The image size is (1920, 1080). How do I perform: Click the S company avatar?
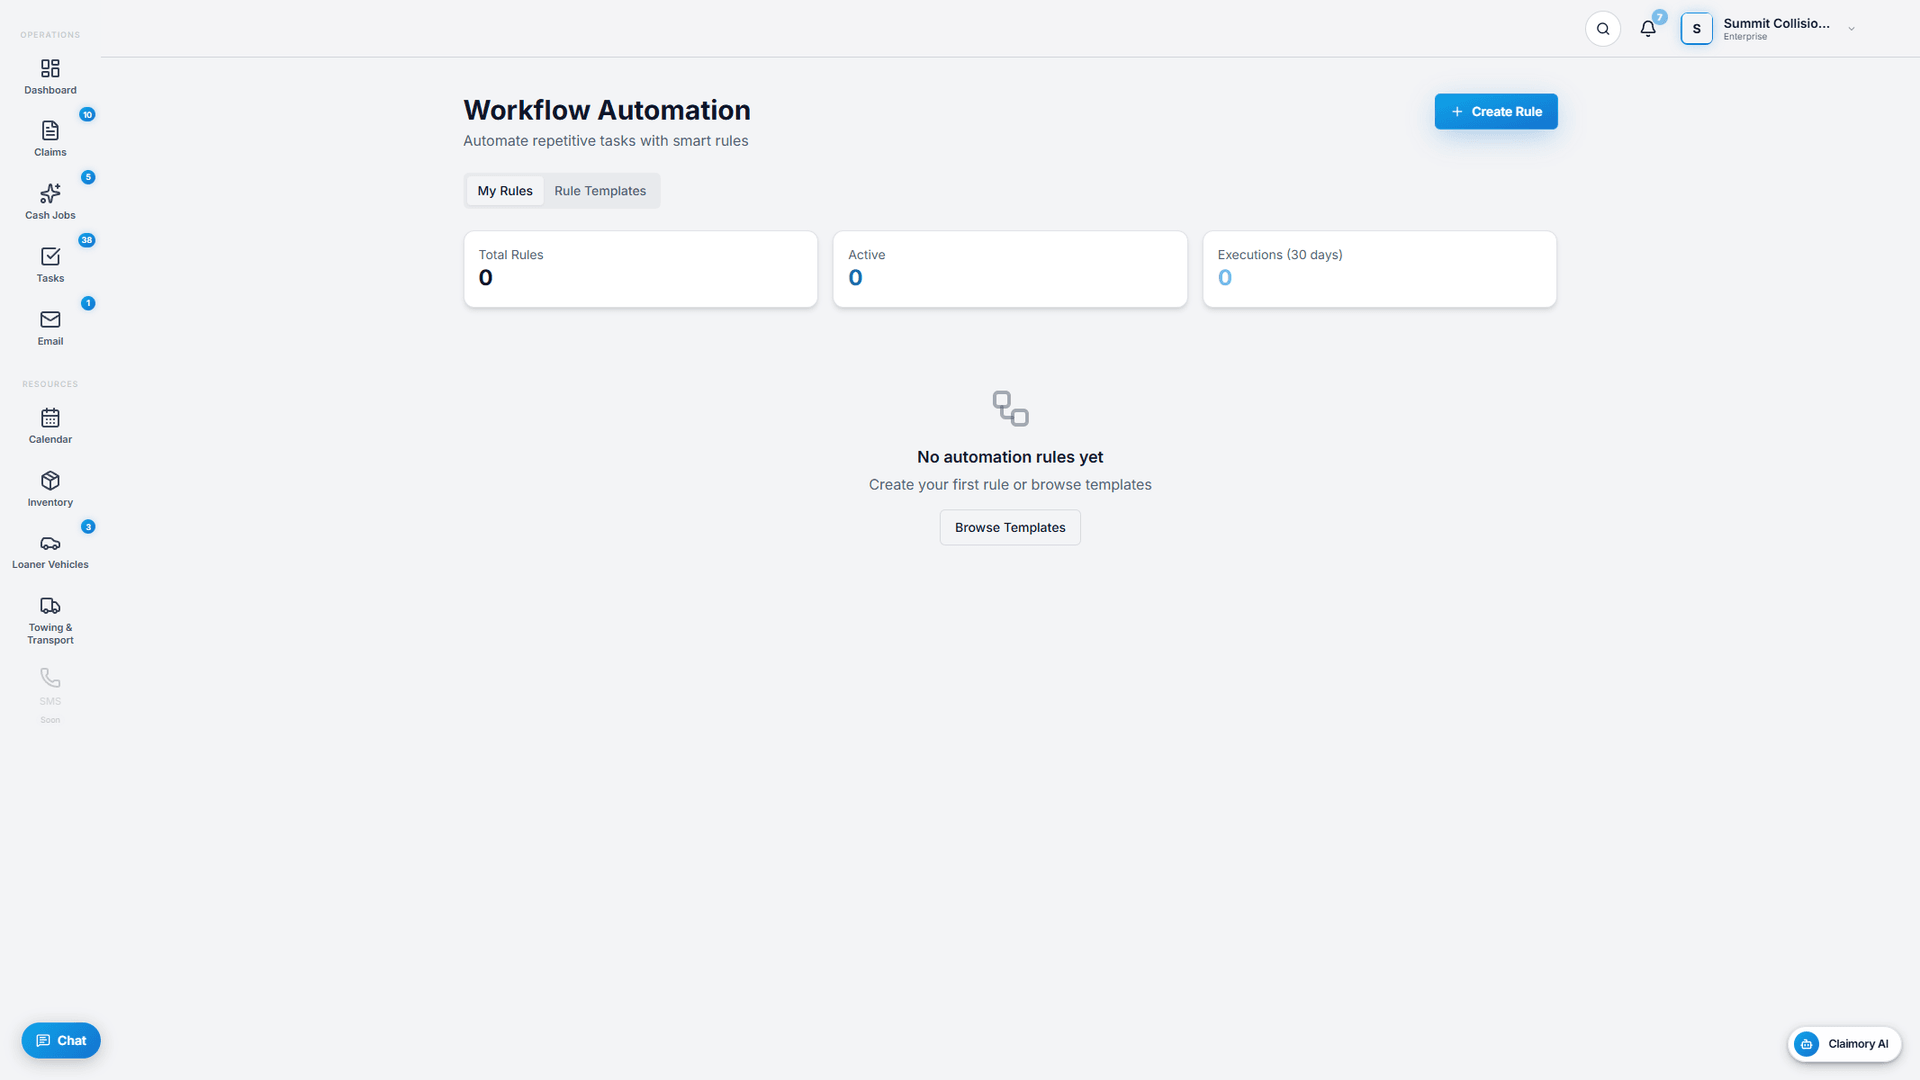[x=1696, y=29]
